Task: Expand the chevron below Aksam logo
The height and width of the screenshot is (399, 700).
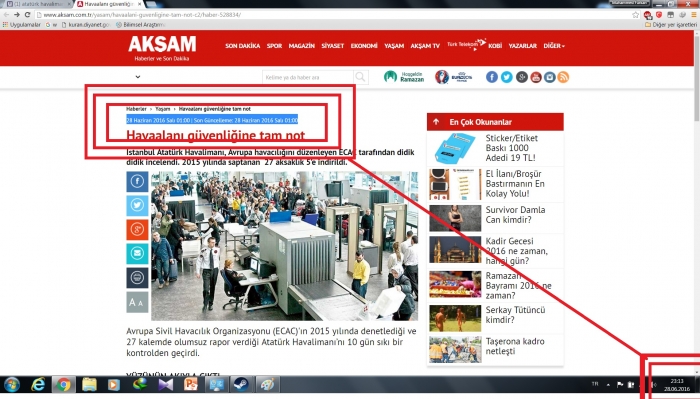Action: [x=138, y=77]
